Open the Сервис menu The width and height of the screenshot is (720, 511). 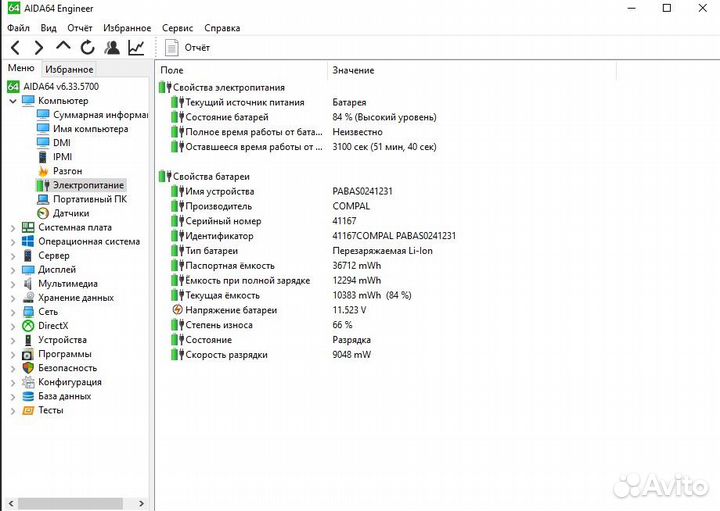click(x=177, y=28)
